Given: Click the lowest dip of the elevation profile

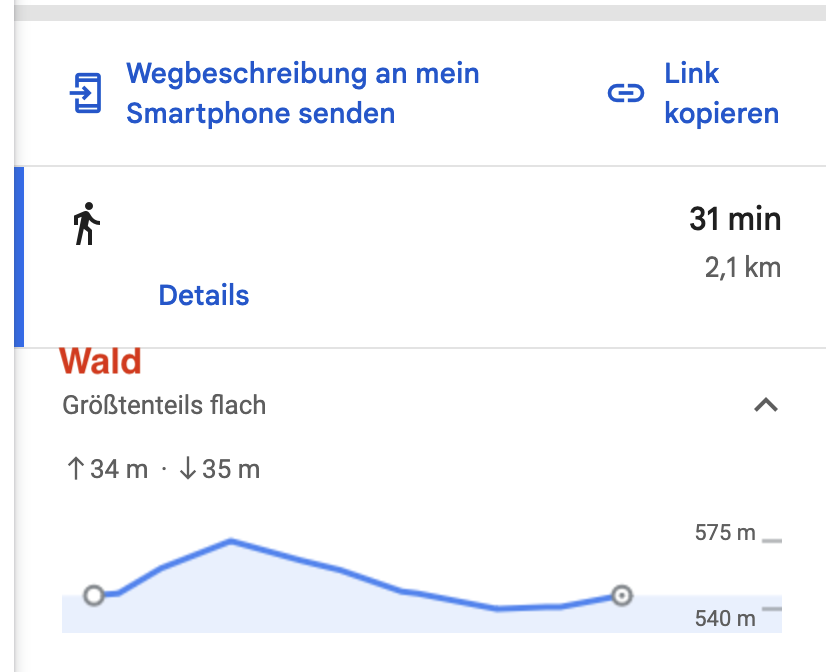Looking at the screenshot, I should [x=498, y=608].
